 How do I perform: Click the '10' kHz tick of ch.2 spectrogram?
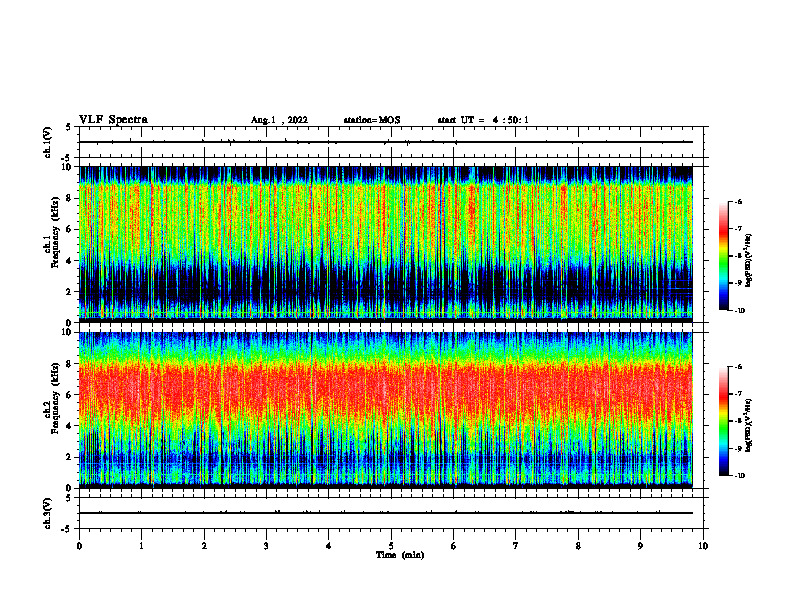tap(68, 332)
